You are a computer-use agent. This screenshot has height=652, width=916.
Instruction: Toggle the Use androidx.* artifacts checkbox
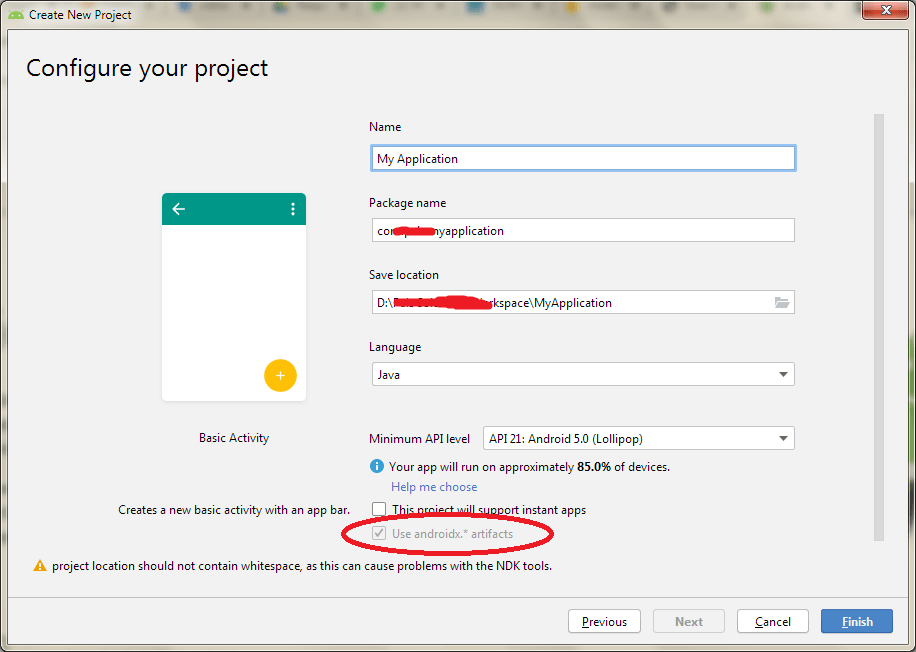click(x=379, y=533)
